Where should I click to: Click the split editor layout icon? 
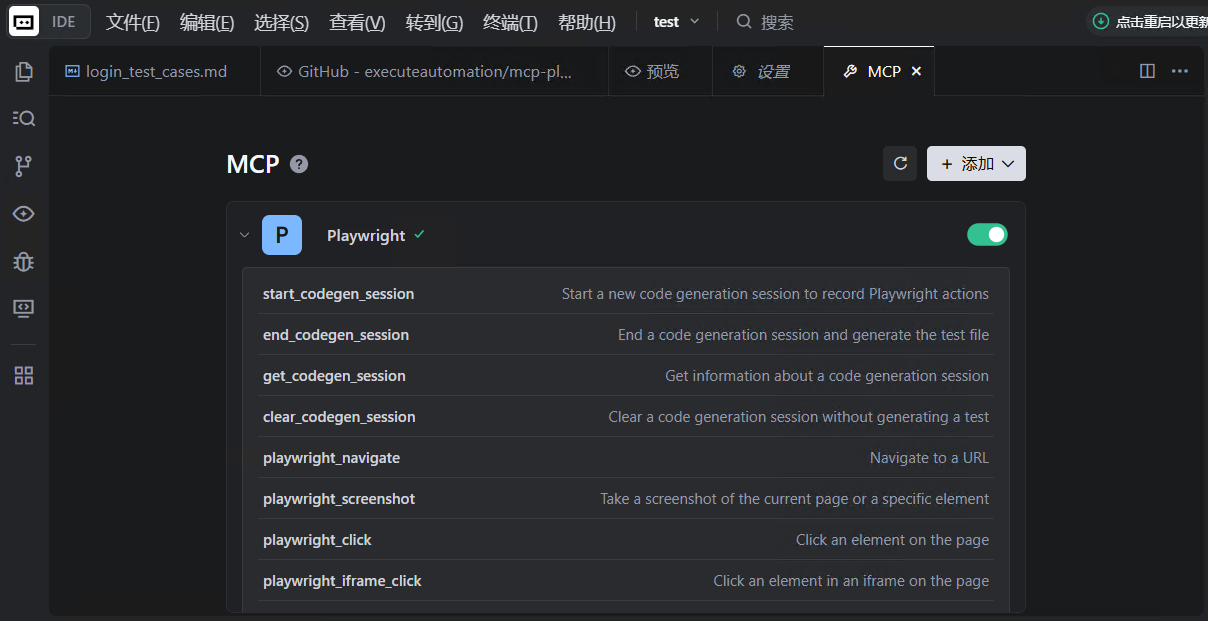(x=1148, y=71)
